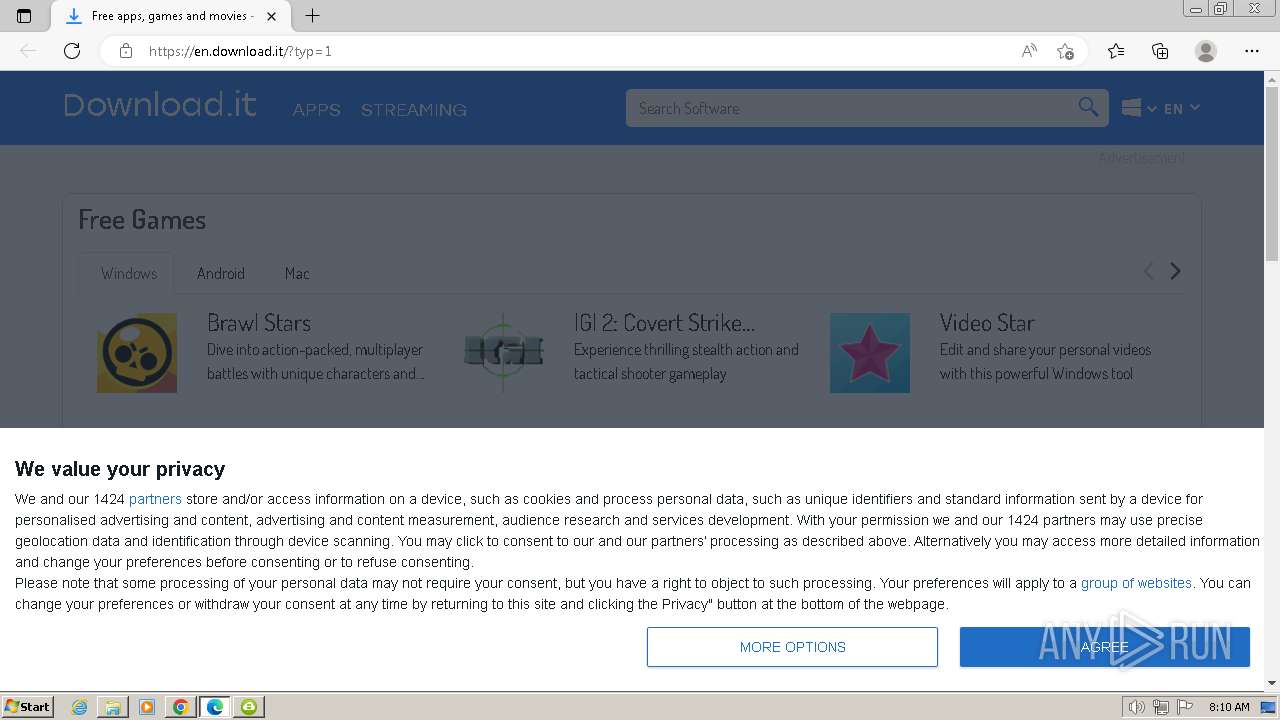Open the Windows platform selector dropdown
The width and height of the screenshot is (1280, 720).
click(1139, 108)
